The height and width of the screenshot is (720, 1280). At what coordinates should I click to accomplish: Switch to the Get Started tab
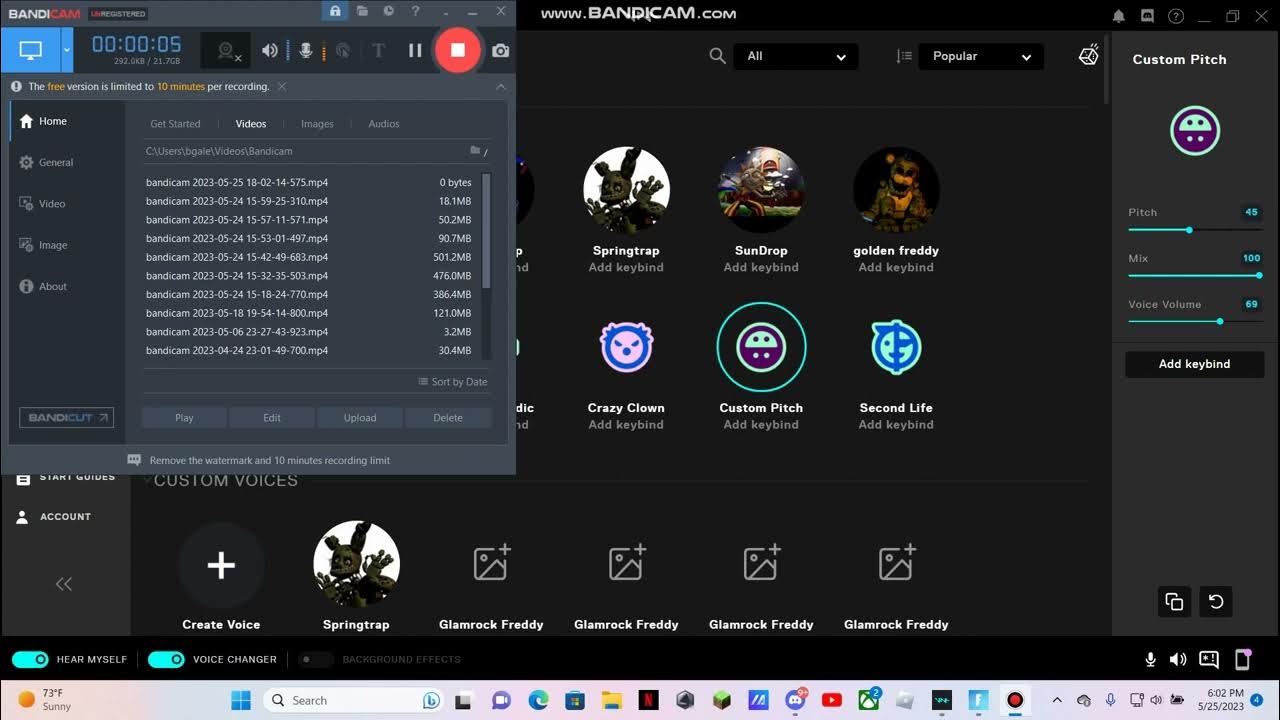click(175, 124)
